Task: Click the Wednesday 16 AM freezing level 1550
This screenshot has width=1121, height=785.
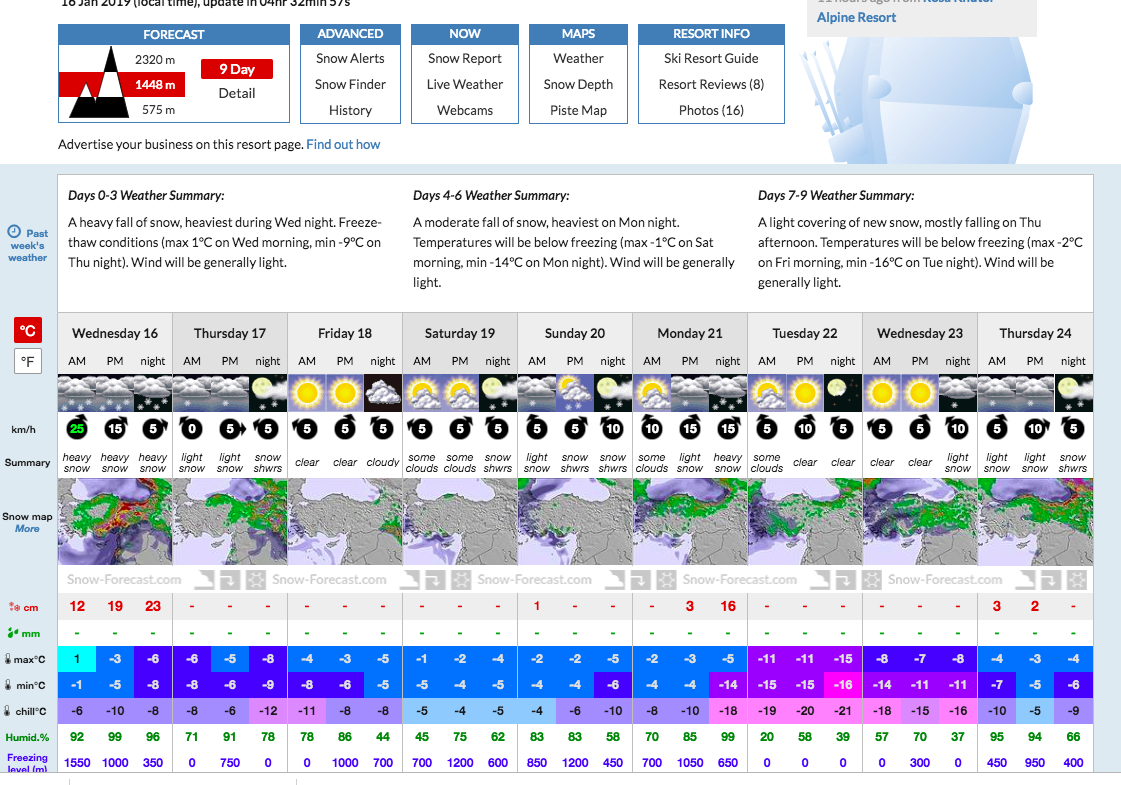Action: pos(76,763)
